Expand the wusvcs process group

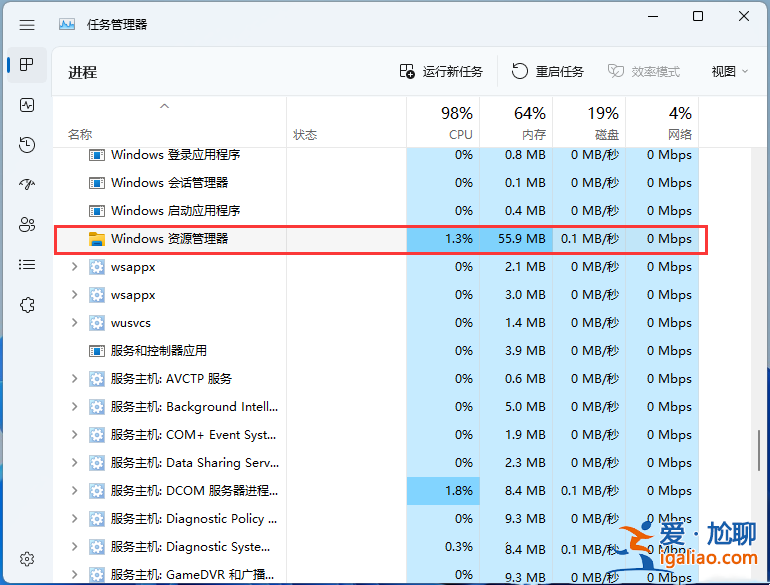tap(75, 323)
